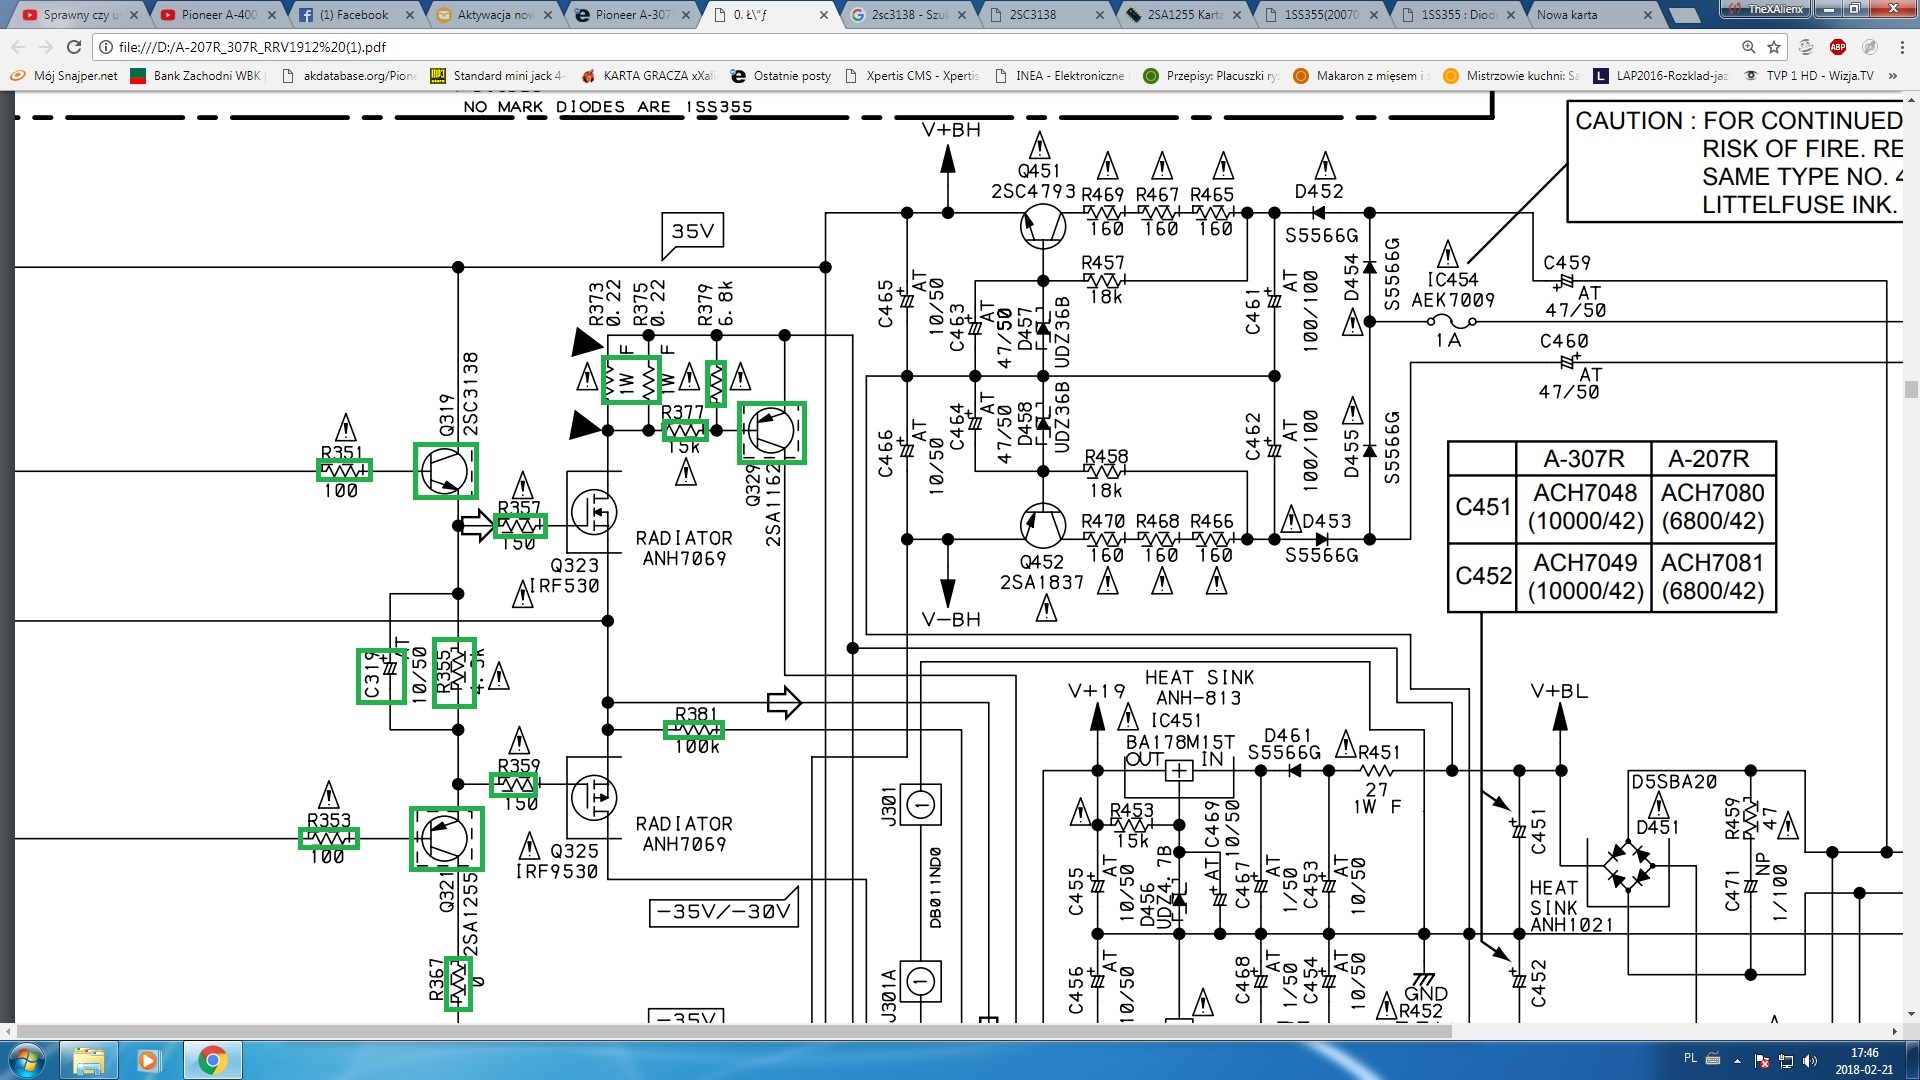Switch to the Facebook tab

354,15
